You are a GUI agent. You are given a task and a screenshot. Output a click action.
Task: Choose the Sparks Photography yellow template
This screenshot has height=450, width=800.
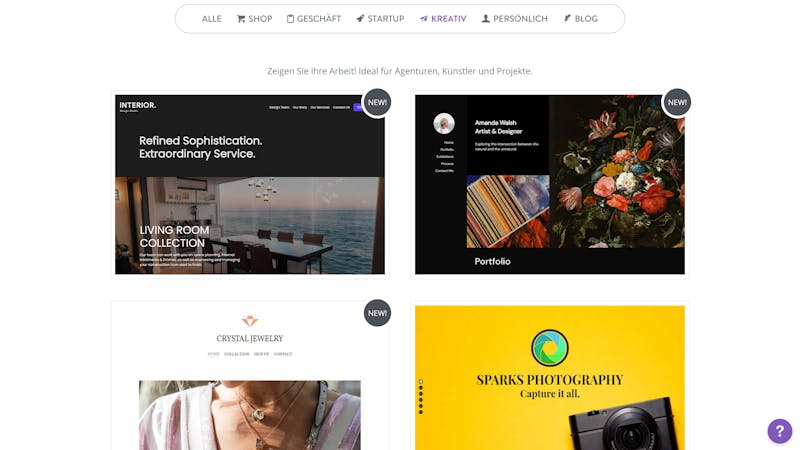[x=549, y=378]
